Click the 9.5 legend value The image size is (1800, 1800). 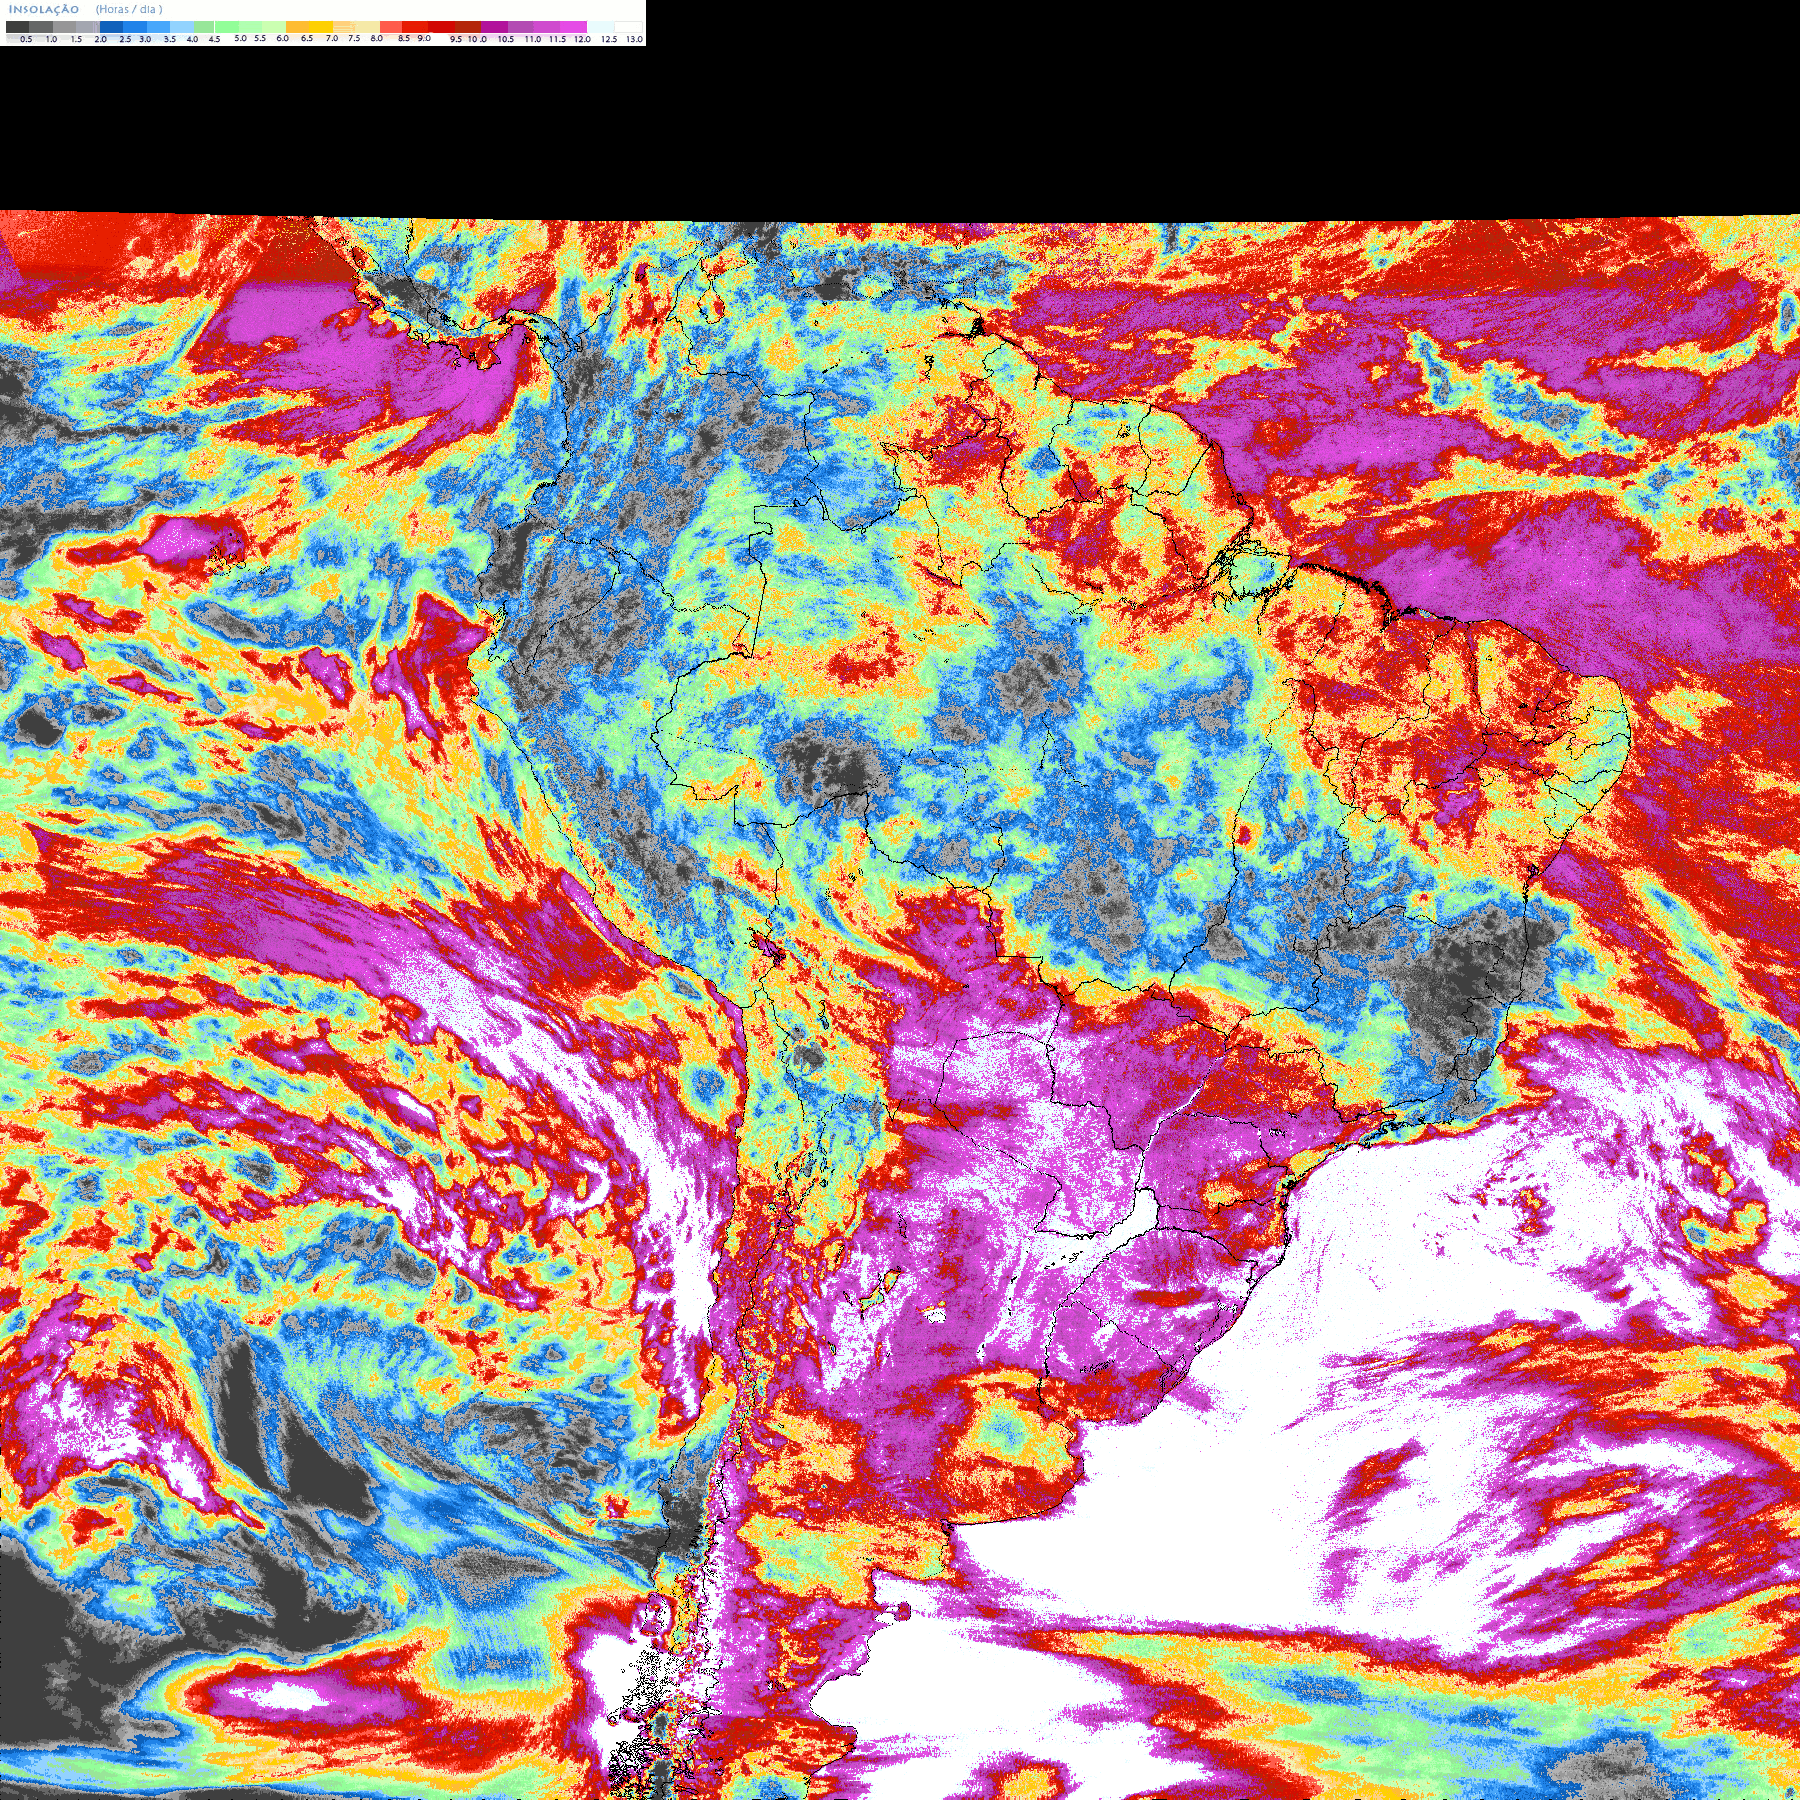456,39
